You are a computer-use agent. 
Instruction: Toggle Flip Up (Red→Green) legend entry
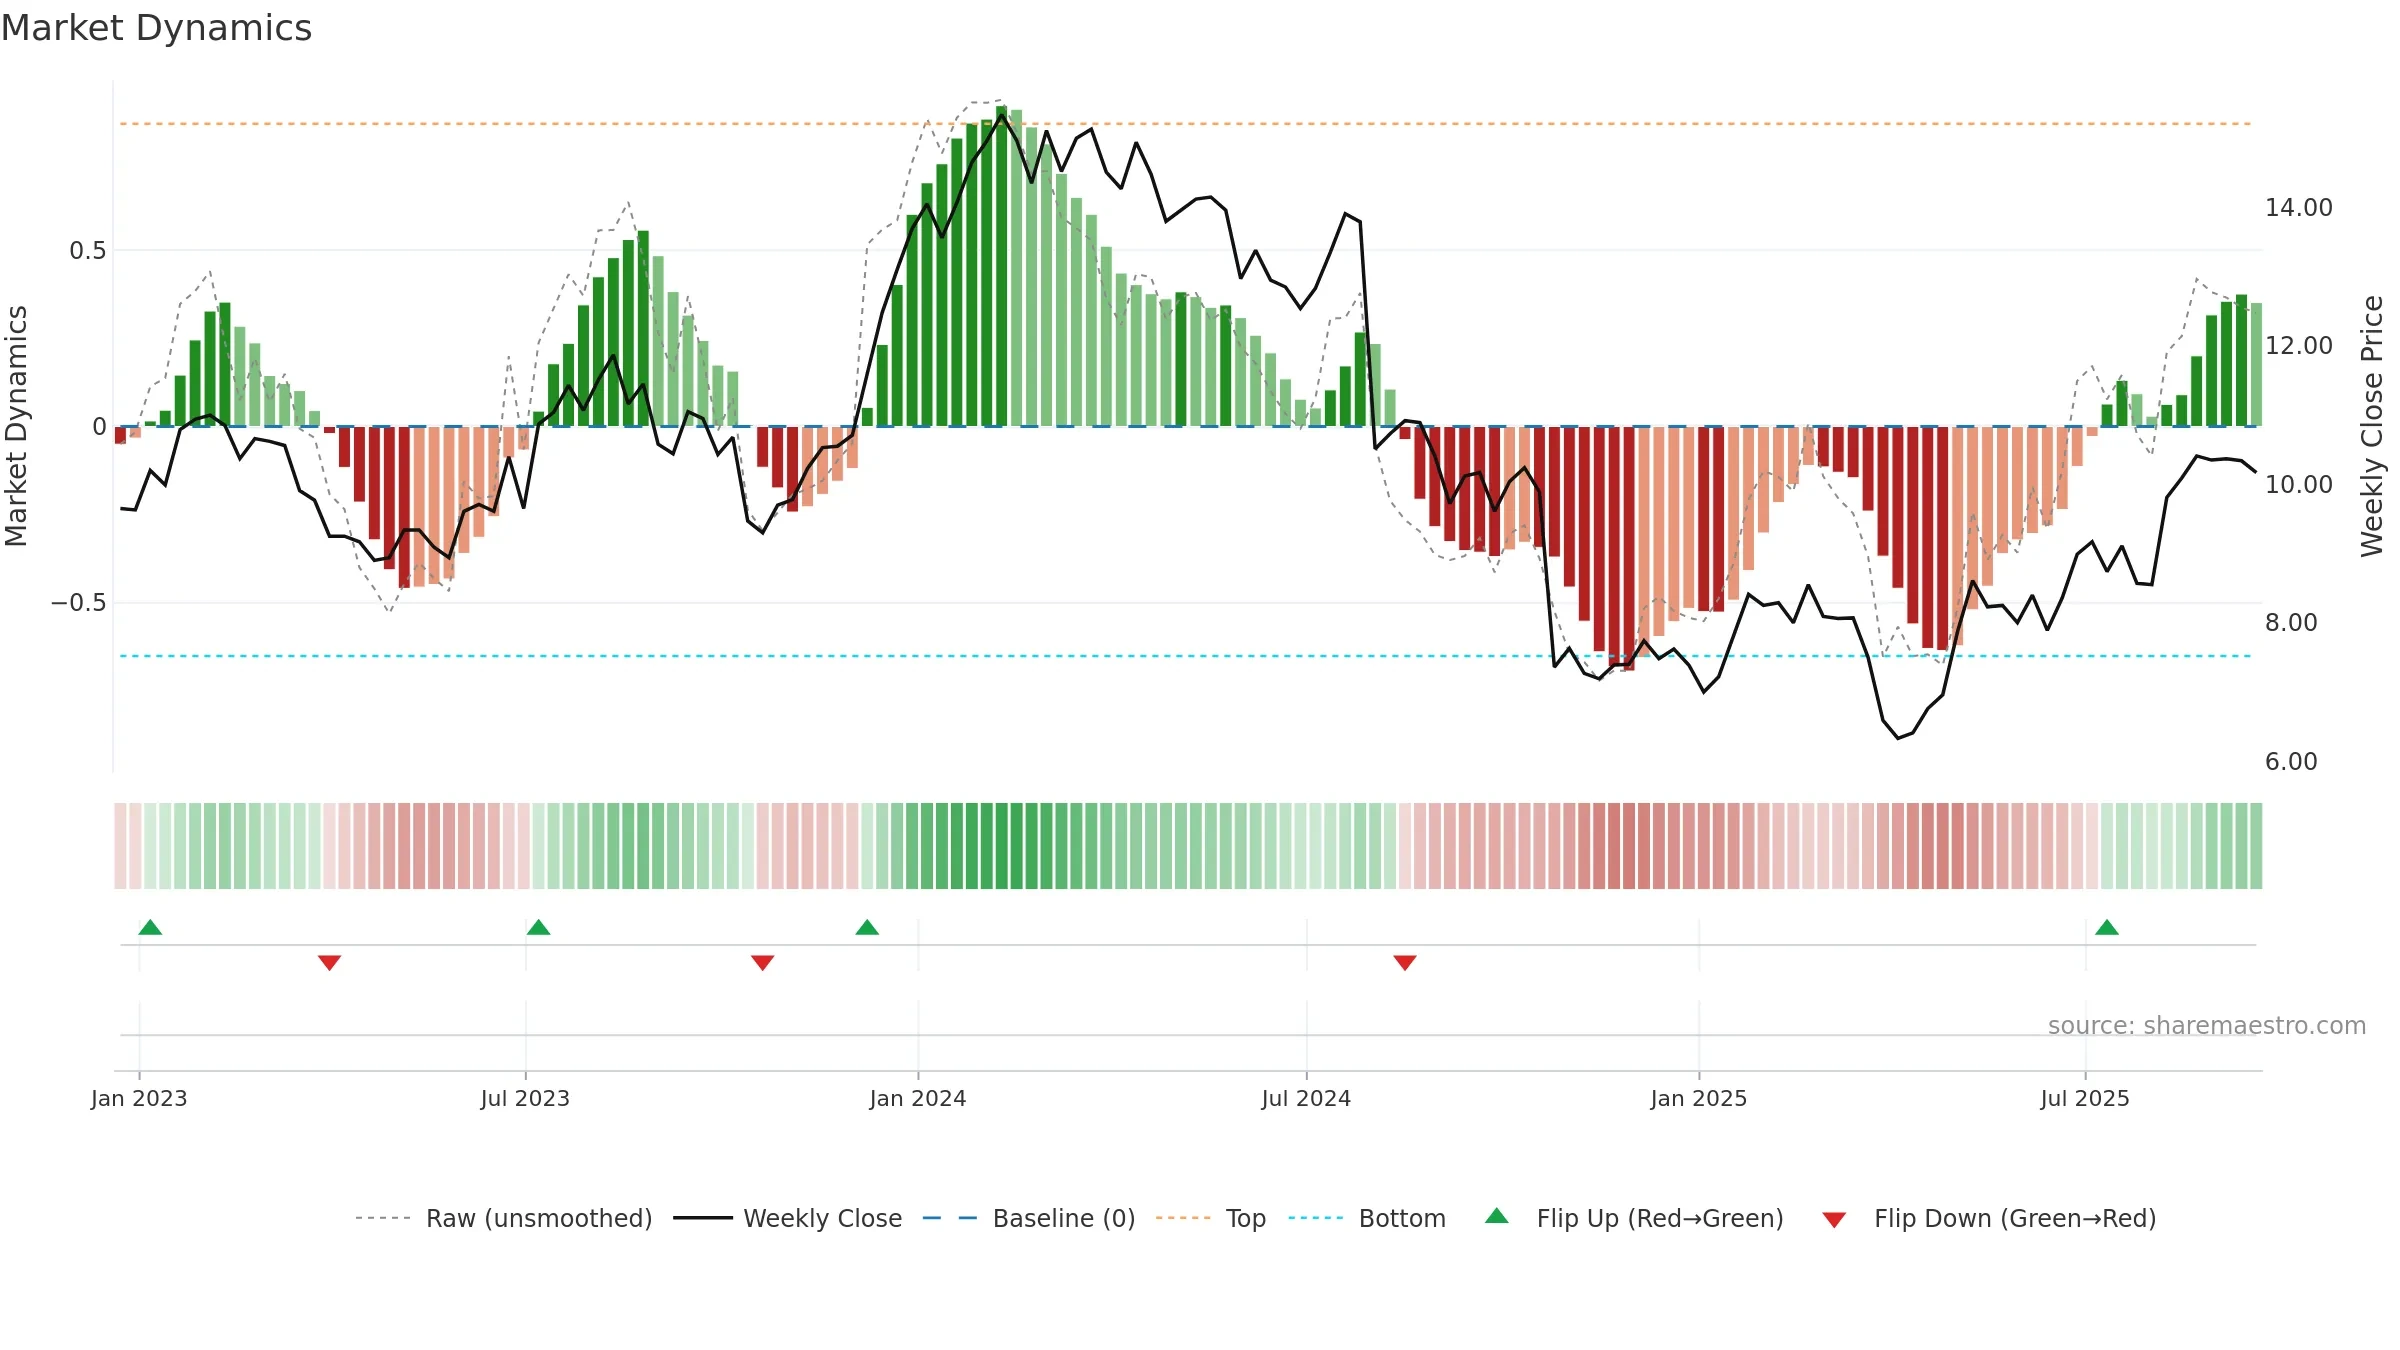tap(1634, 1218)
